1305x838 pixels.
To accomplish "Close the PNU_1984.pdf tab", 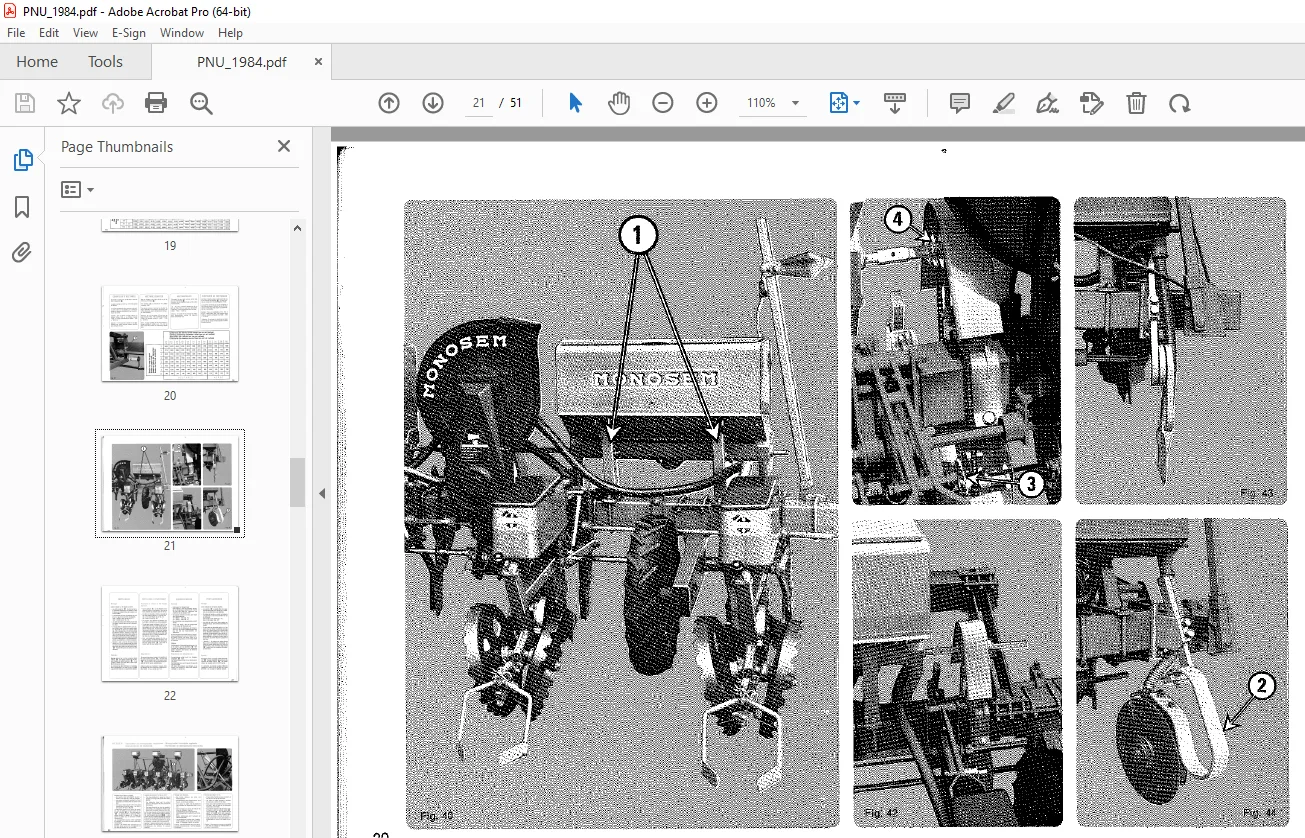I will coord(318,61).
